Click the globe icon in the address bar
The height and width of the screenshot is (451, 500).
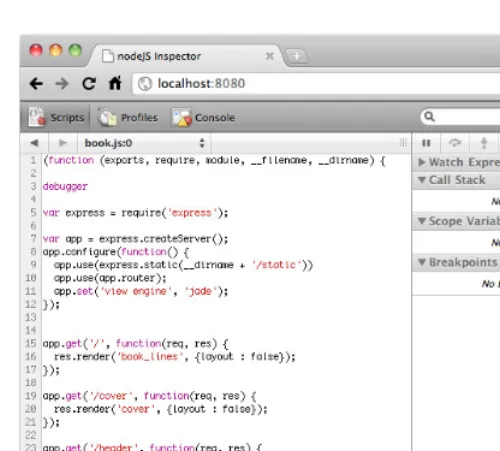click(x=145, y=84)
